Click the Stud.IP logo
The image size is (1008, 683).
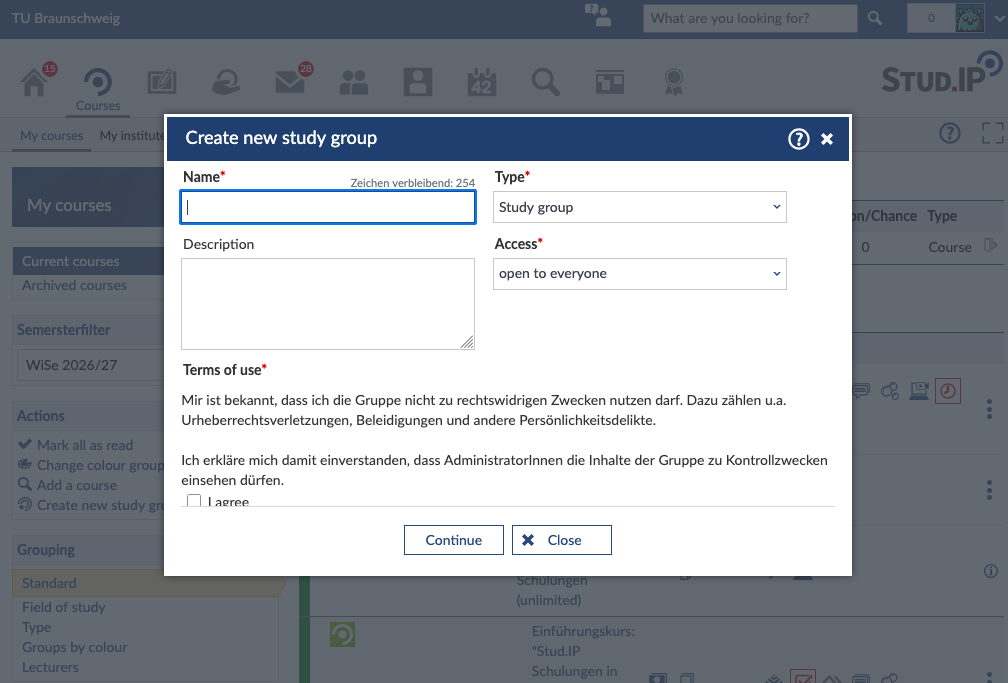click(x=941, y=72)
